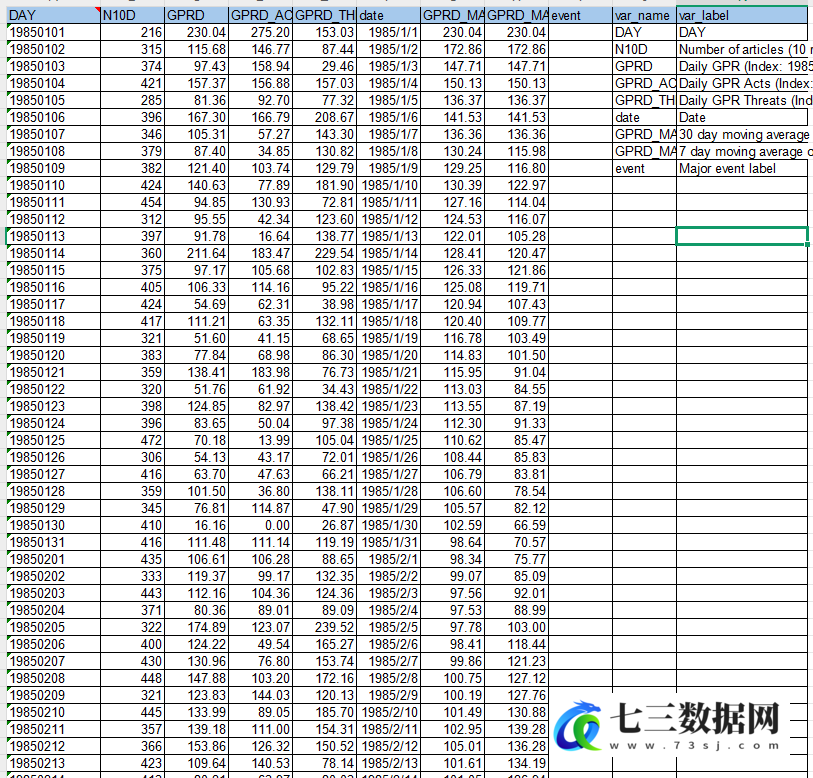Screen dimensions: 813x778
Task: Click moving average value 66.59
Action: [516, 525]
